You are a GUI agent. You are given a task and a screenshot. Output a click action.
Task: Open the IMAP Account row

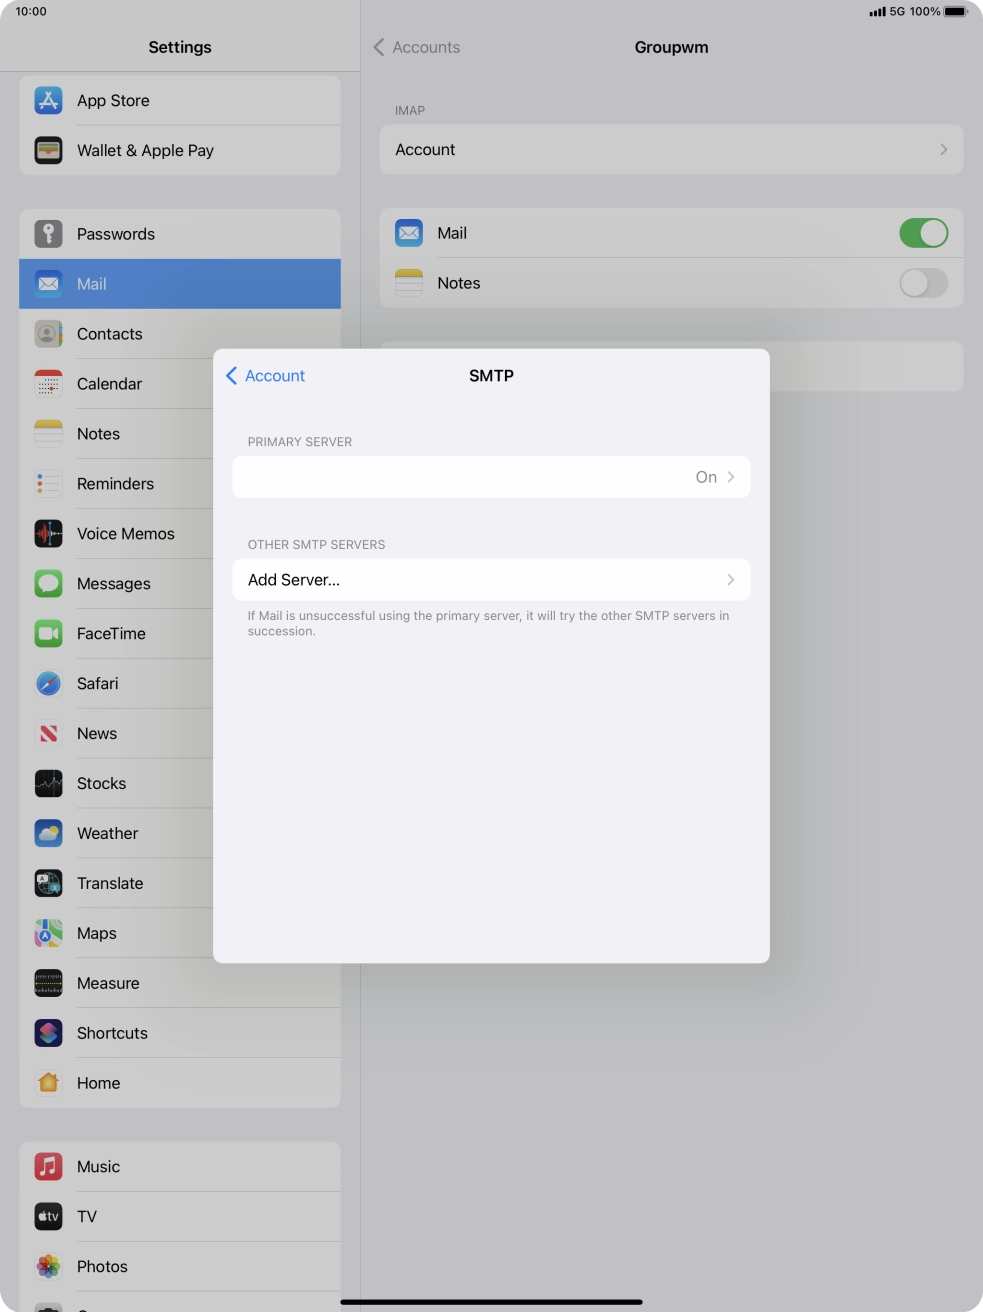click(x=670, y=150)
